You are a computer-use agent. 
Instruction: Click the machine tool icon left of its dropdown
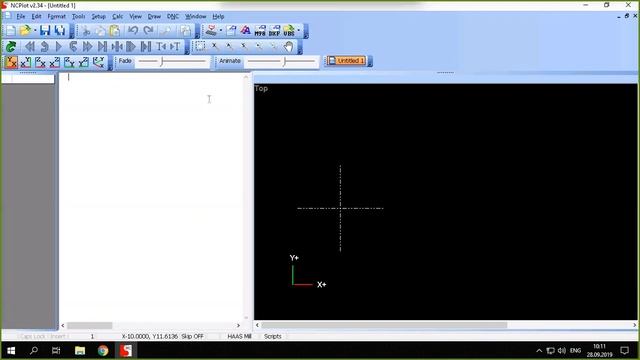click(x=211, y=31)
